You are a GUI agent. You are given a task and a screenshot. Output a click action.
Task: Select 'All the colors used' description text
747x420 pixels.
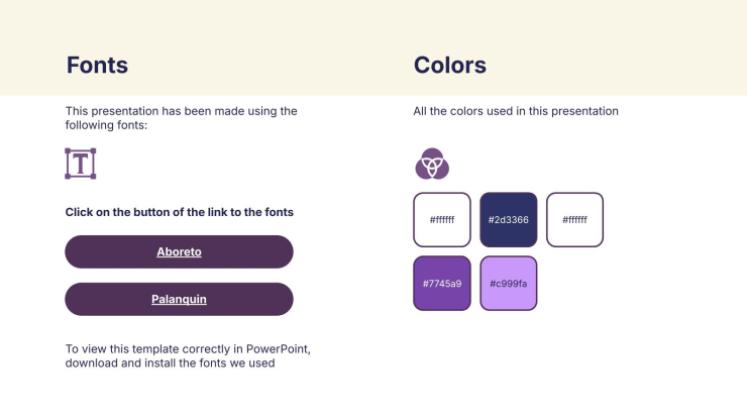pyautogui.click(x=516, y=111)
